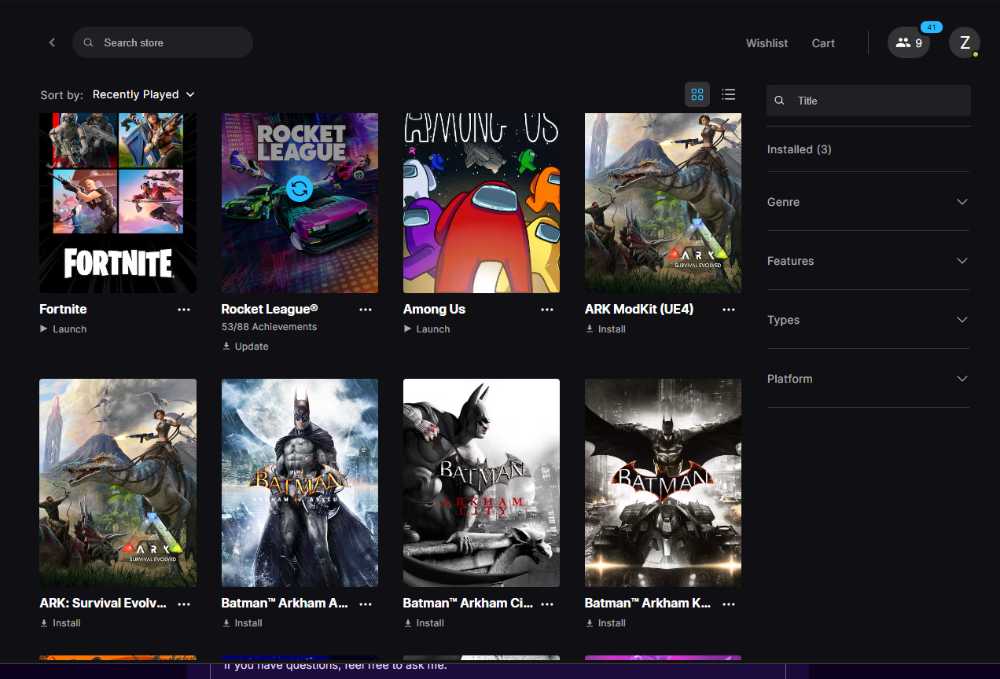The height and width of the screenshot is (679, 1000).
Task: Open the Wishlist page
Action: (767, 43)
